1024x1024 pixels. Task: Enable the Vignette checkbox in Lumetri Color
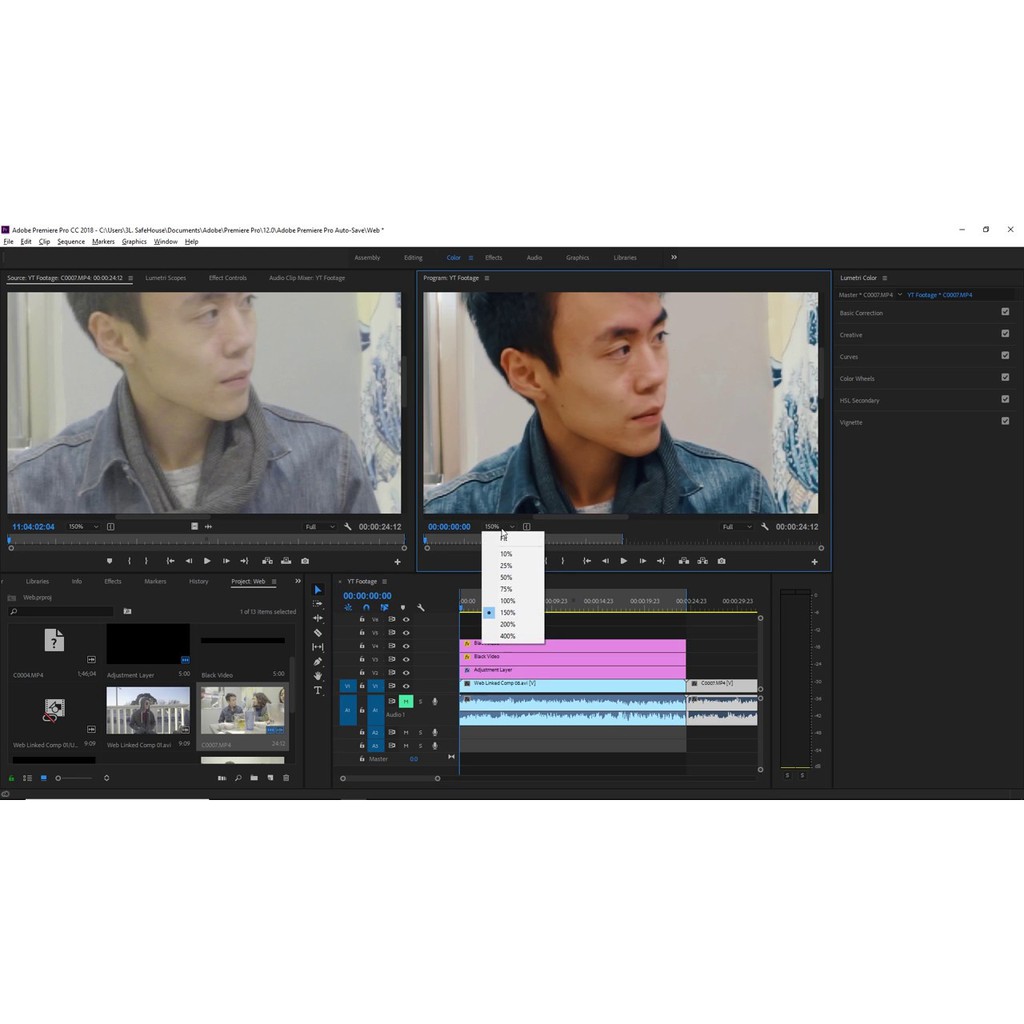pyautogui.click(x=1005, y=422)
